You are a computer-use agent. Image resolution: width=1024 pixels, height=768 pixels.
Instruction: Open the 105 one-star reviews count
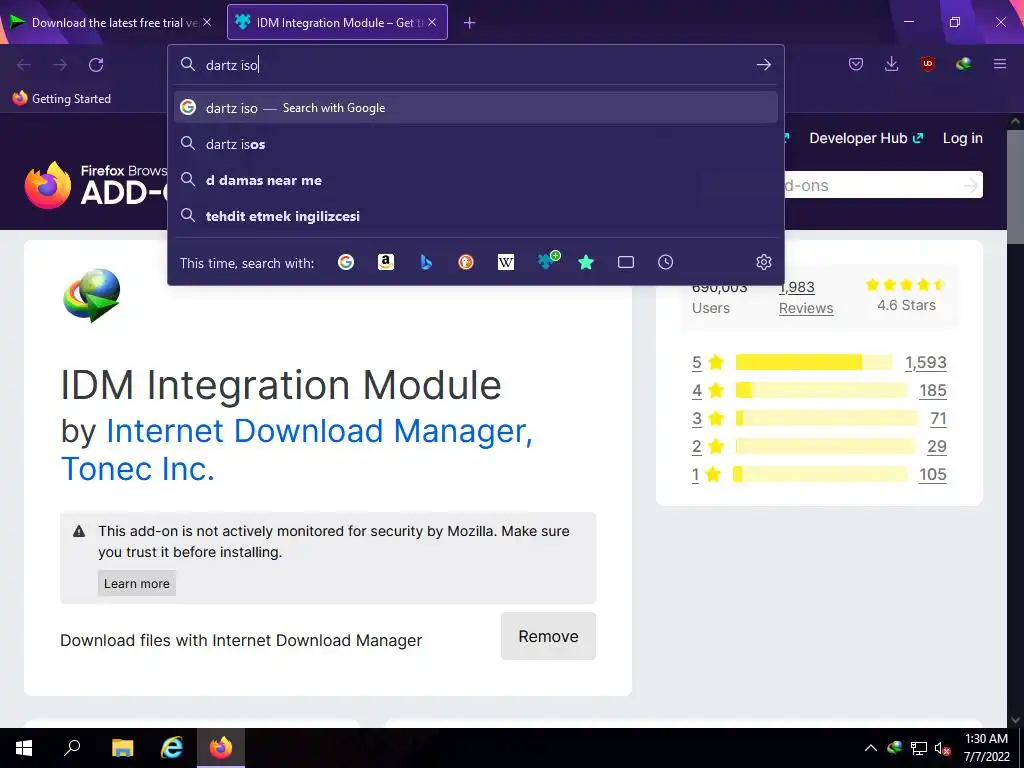[x=933, y=475]
